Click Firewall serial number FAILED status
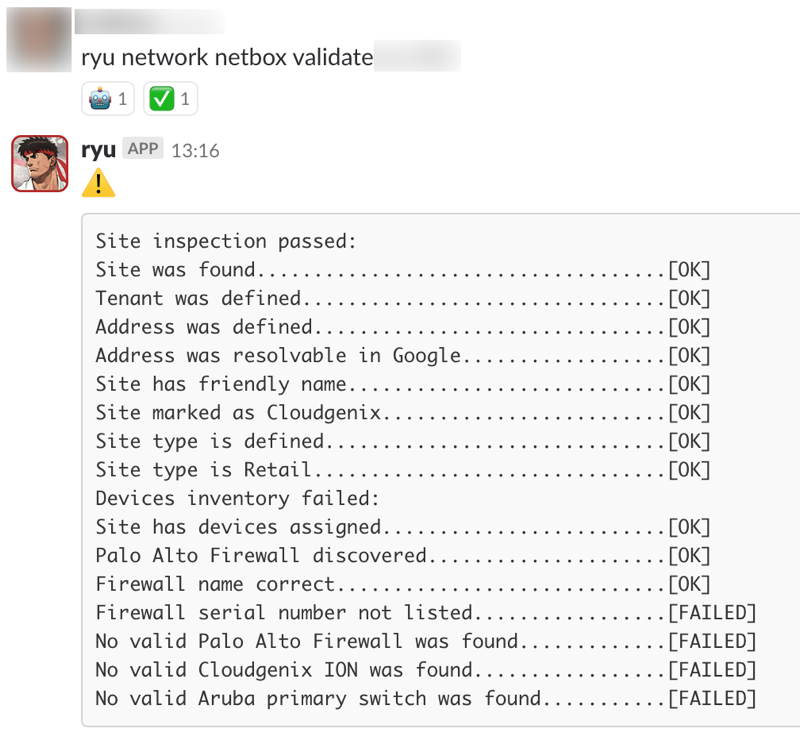The width and height of the screenshot is (800, 729). click(x=712, y=613)
